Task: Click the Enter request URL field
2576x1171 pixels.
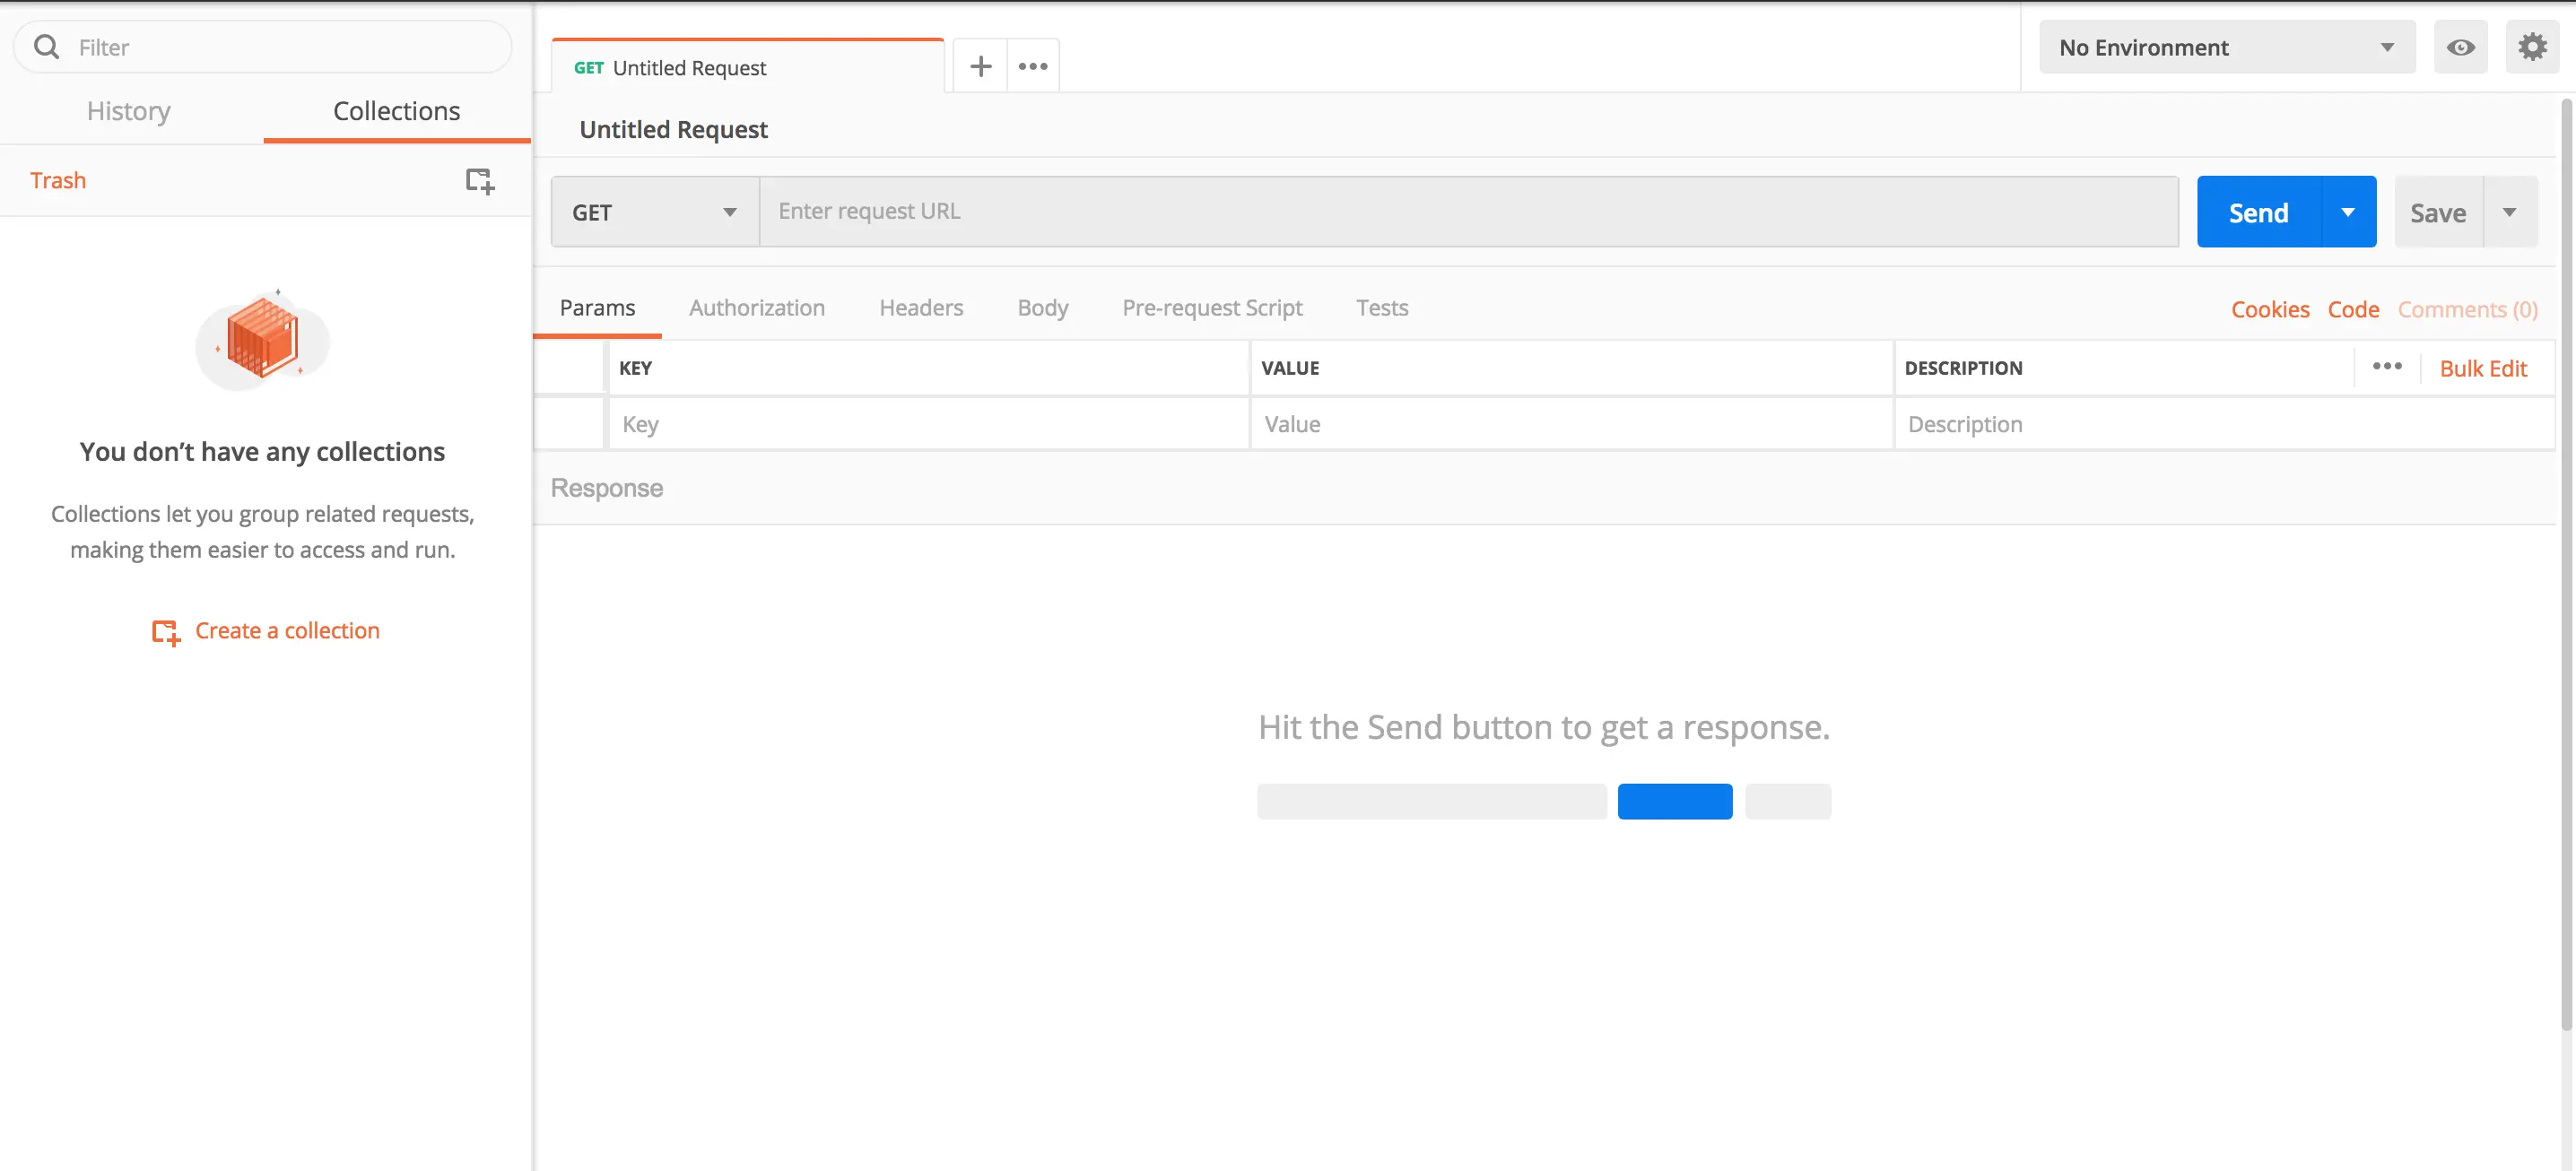Action: [x=1467, y=212]
